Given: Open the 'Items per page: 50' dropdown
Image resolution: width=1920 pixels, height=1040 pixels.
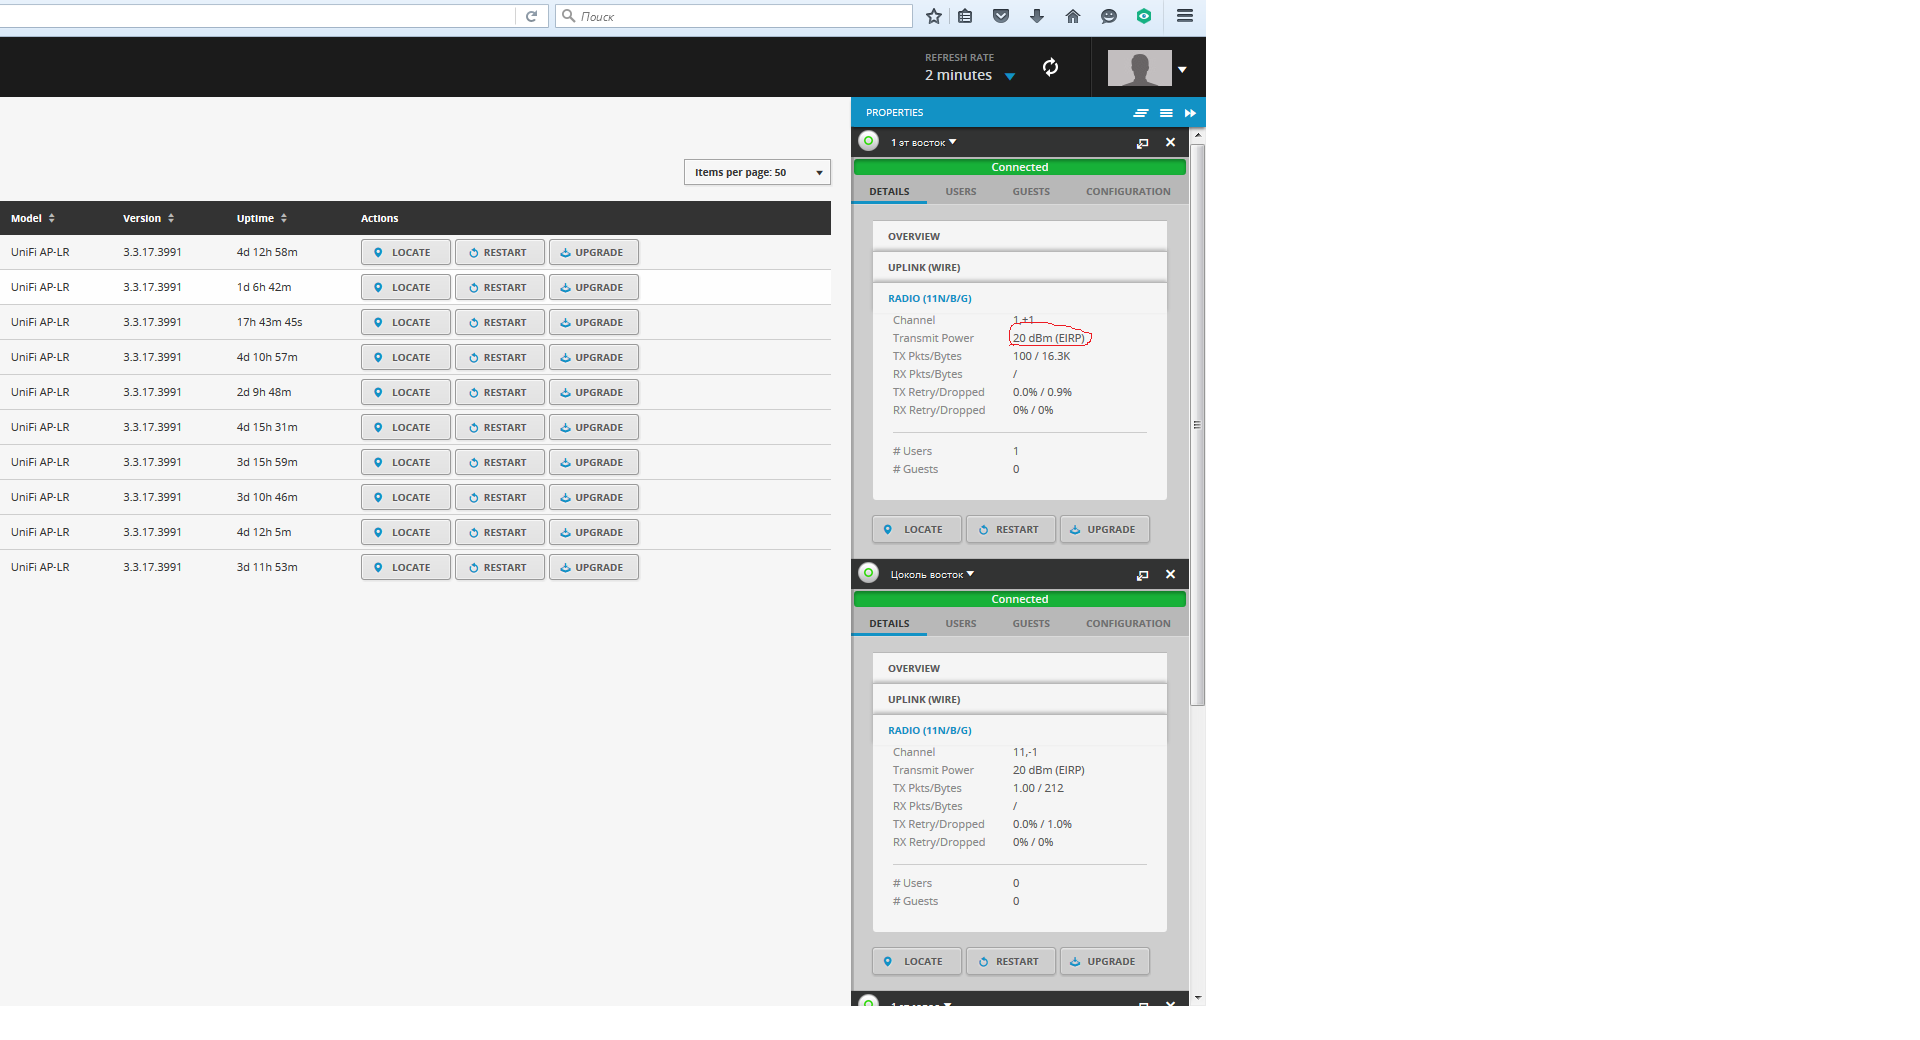Looking at the screenshot, I should (x=757, y=172).
